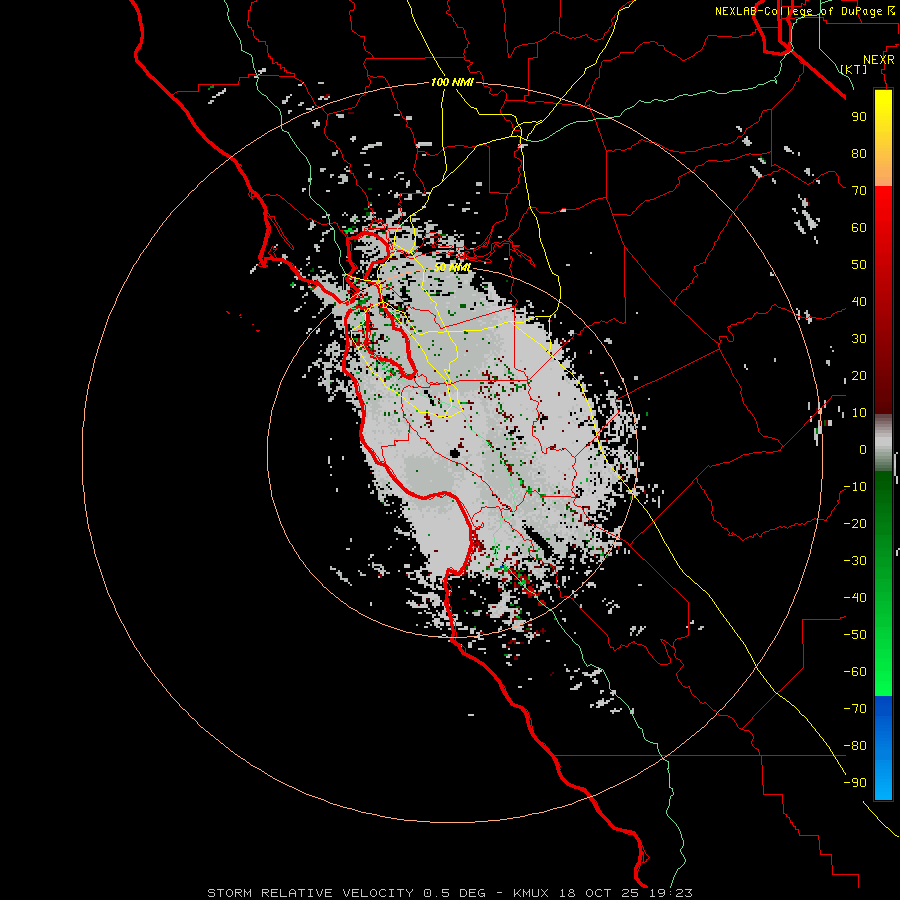This screenshot has width=900, height=900.
Task: Click the -50 scale label
Action: pyautogui.click(x=855, y=635)
